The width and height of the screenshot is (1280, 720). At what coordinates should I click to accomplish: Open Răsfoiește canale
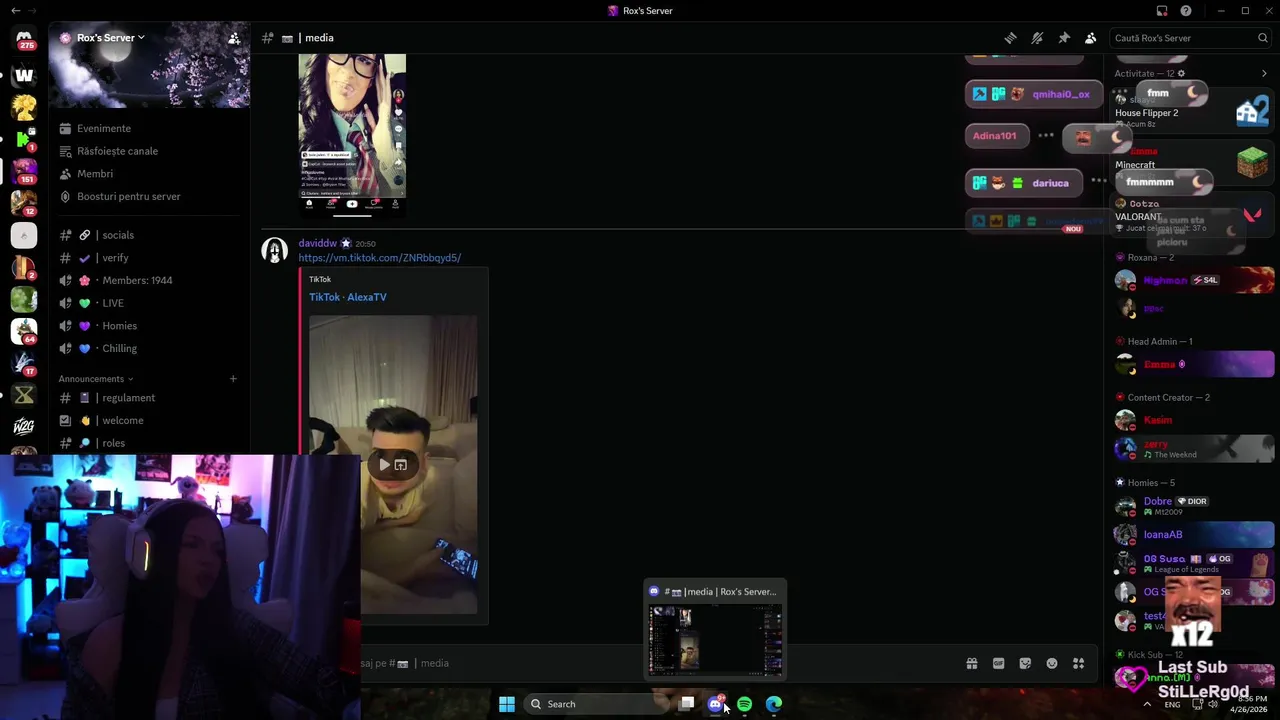[150, 151]
